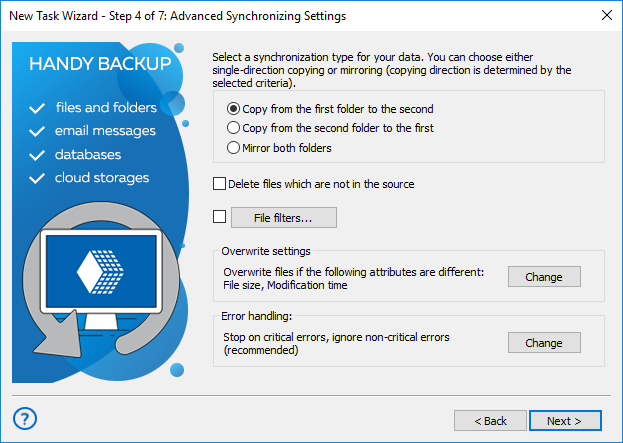Image resolution: width=623 pixels, height=443 pixels.
Task: Proceed with the Next button
Action: tap(566, 421)
